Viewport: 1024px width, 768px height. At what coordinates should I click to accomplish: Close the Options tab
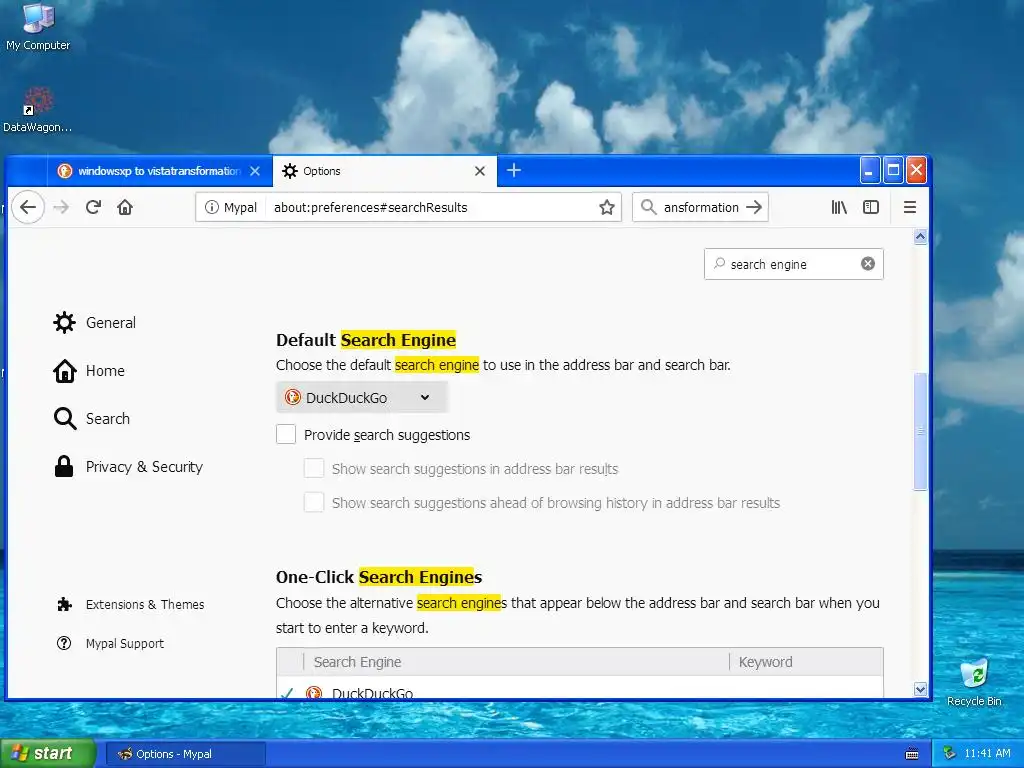480,171
